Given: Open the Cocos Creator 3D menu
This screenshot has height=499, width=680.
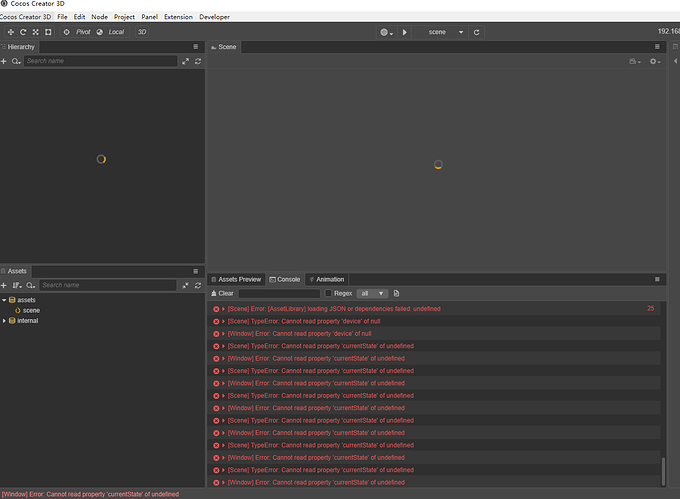Looking at the screenshot, I should [26, 17].
